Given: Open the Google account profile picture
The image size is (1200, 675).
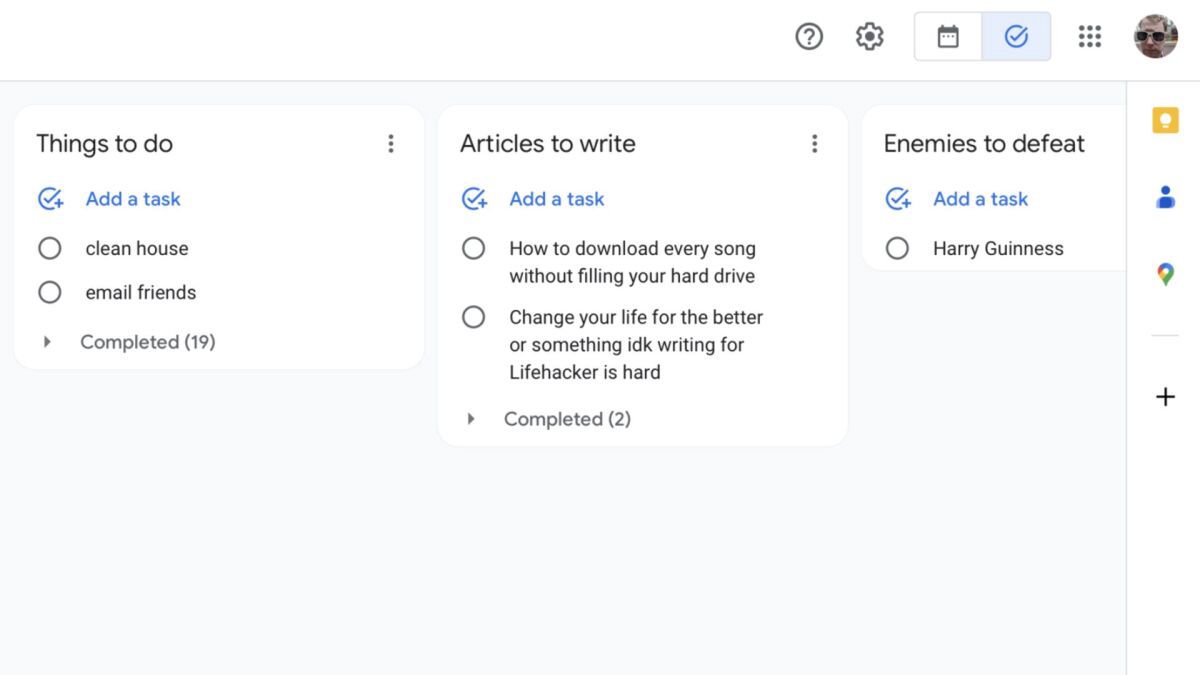Looking at the screenshot, I should pos(1155,37).
